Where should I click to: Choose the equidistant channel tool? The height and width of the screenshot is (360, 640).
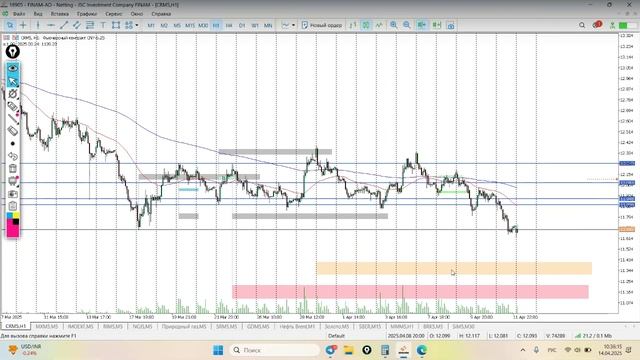coord(77,25)
